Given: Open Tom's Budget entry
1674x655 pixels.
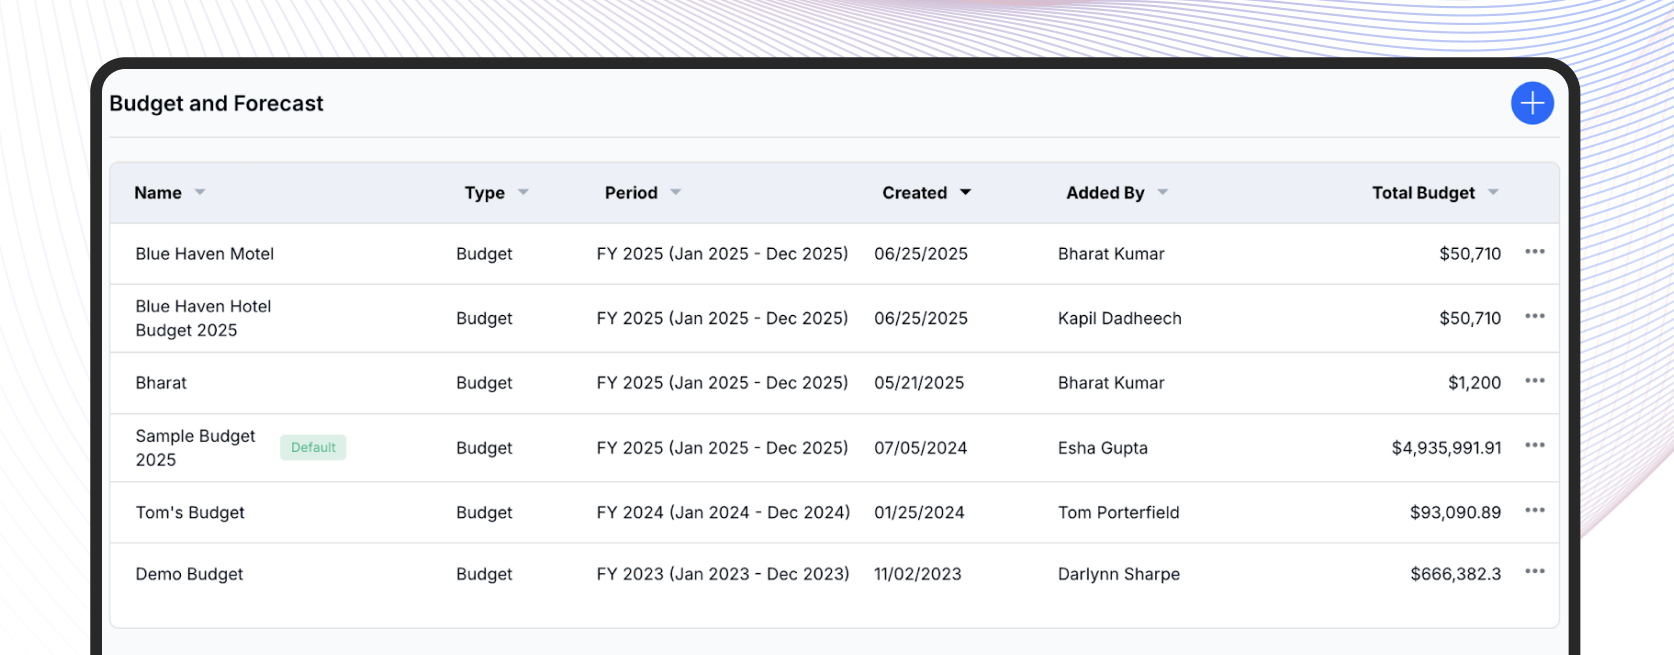Looking at the screenshot, I should [190, 513].
